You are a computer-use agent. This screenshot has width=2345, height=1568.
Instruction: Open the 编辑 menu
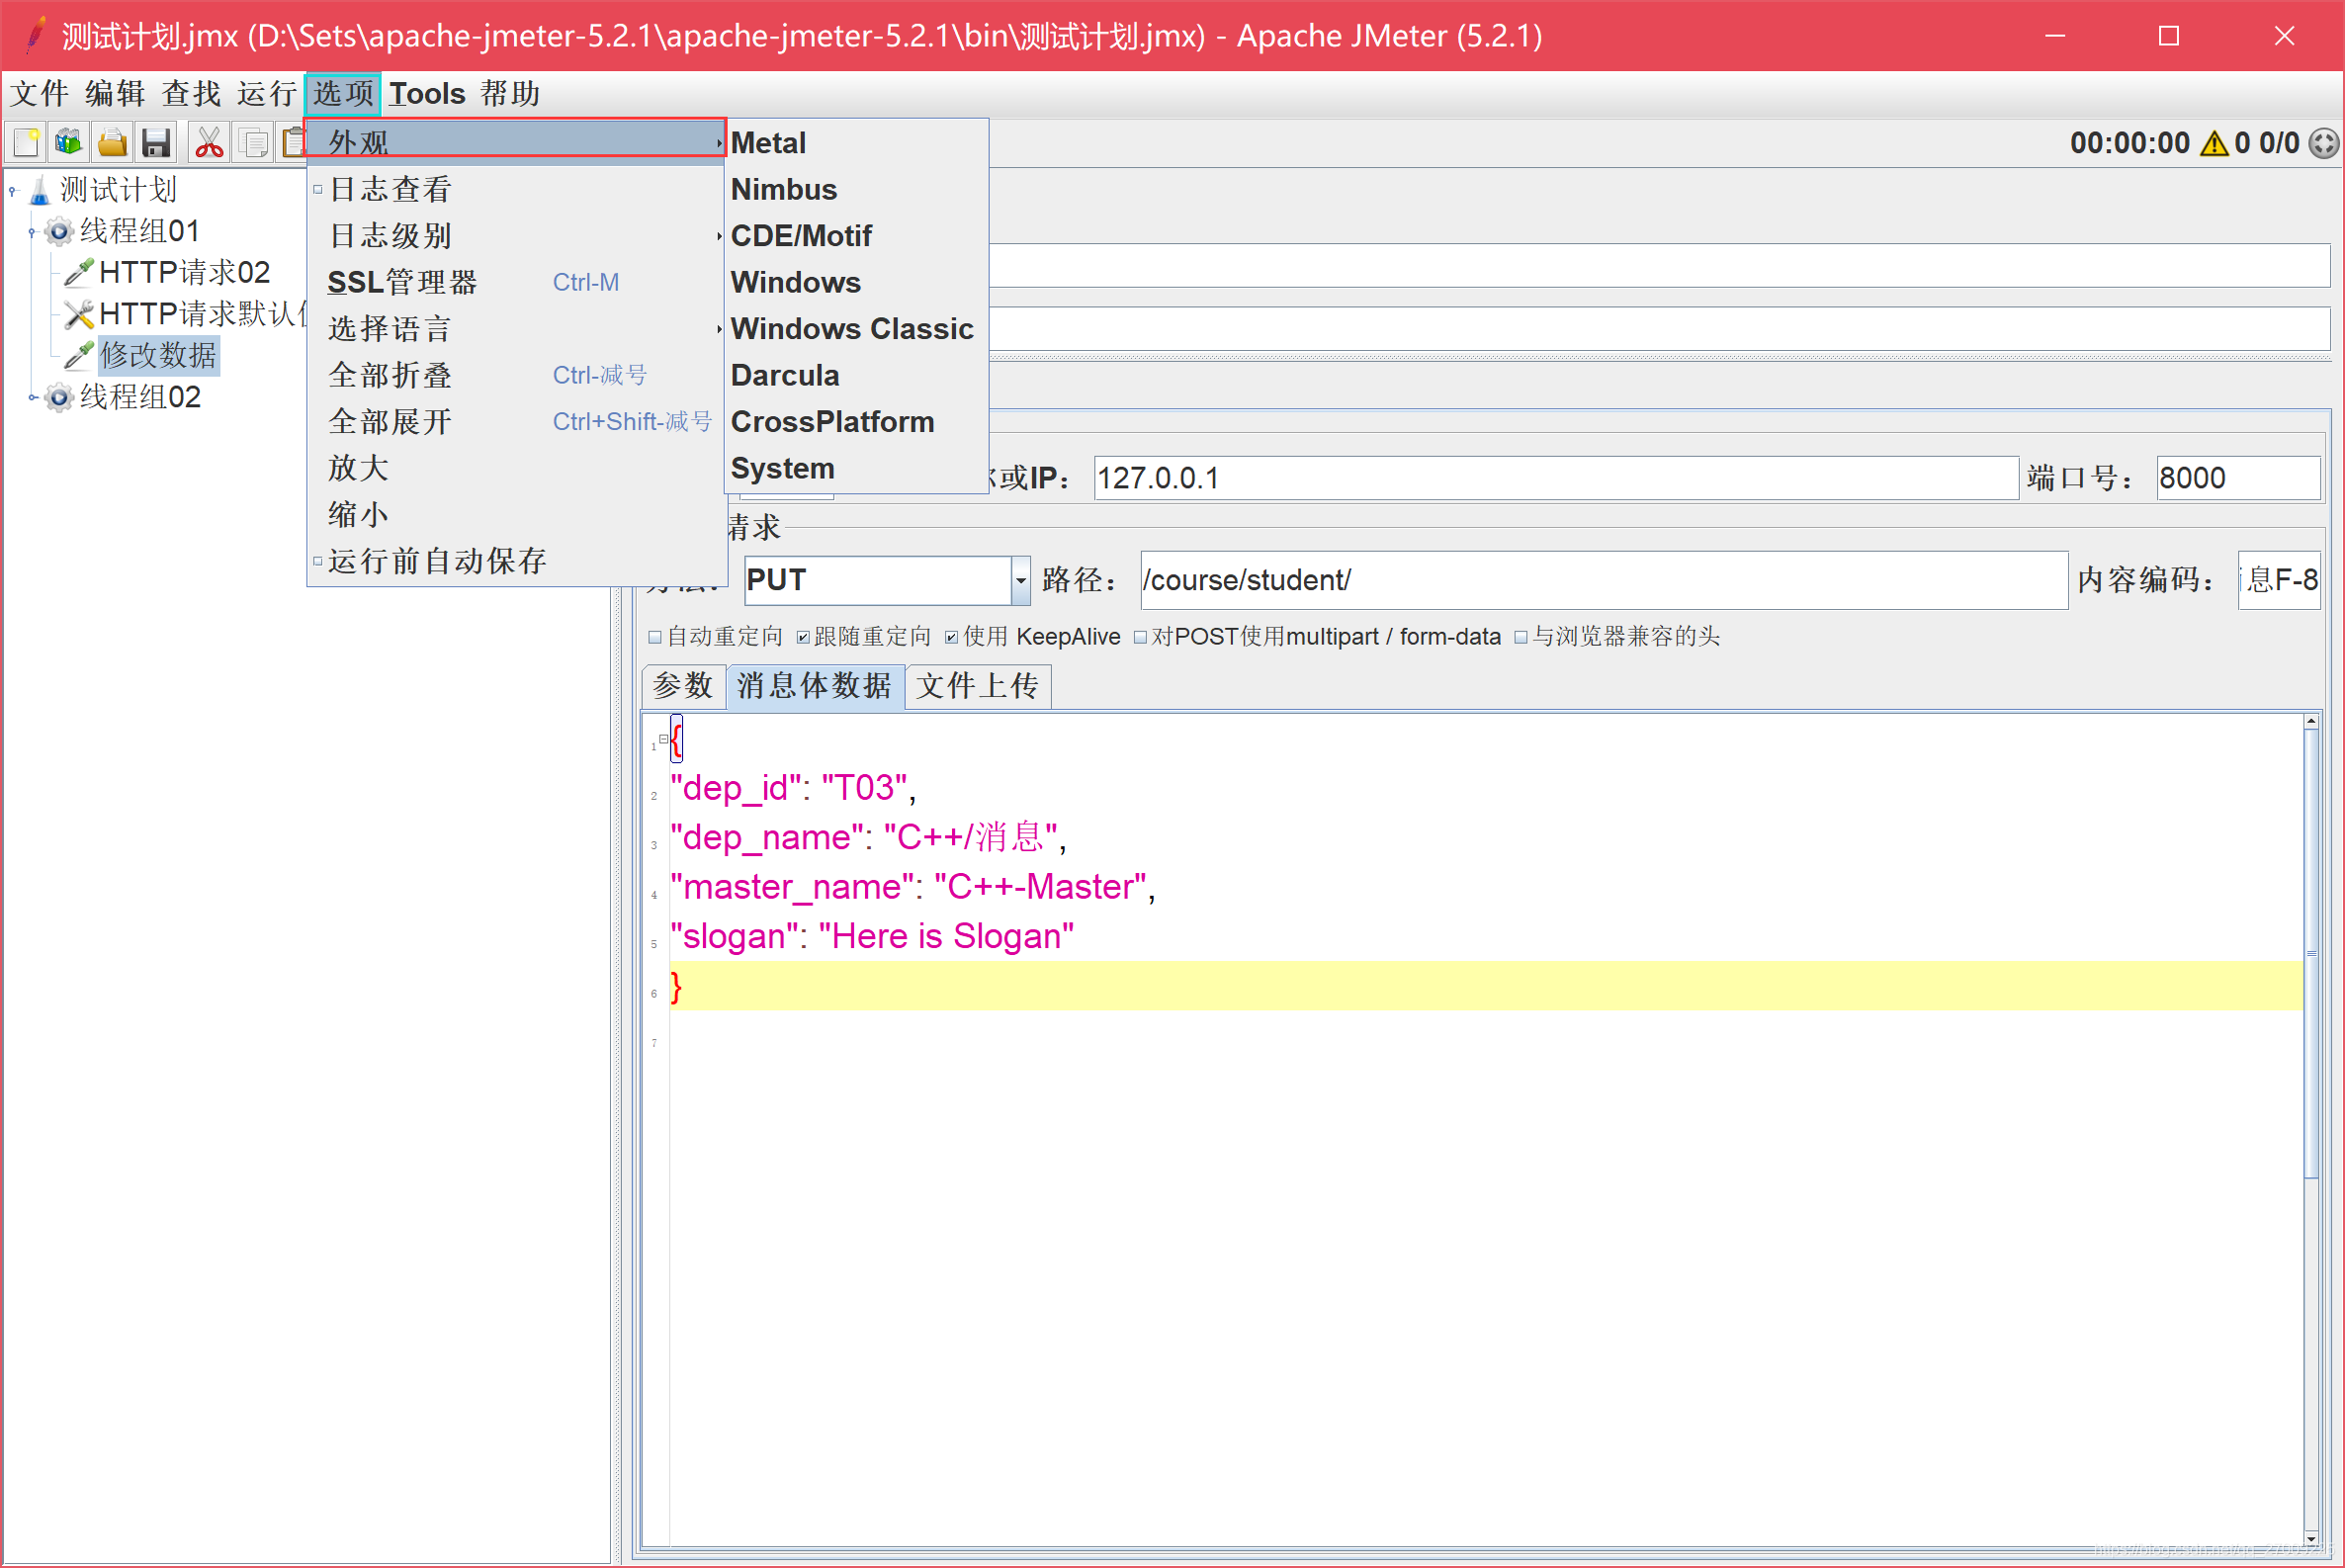coord(116,94)
